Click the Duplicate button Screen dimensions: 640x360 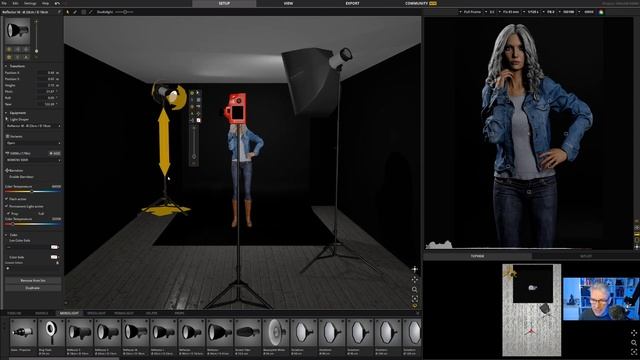tap(33, 288)
